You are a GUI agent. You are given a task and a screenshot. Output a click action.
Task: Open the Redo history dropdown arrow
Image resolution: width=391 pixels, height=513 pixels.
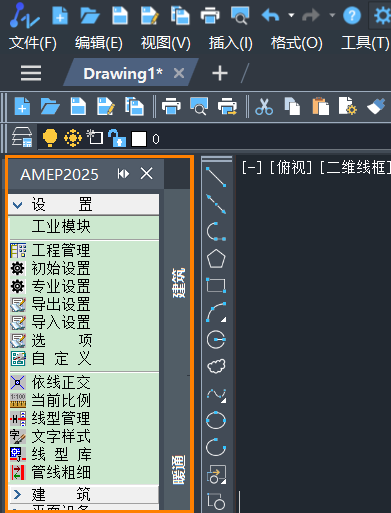coord(332,15)
